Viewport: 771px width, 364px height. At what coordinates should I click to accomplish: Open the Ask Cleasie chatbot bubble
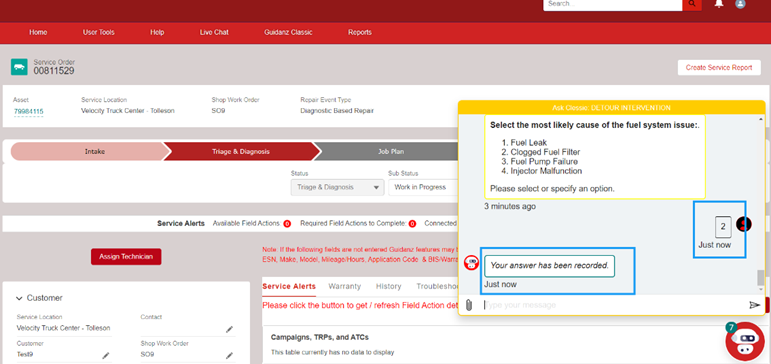(x=745, y=341)
